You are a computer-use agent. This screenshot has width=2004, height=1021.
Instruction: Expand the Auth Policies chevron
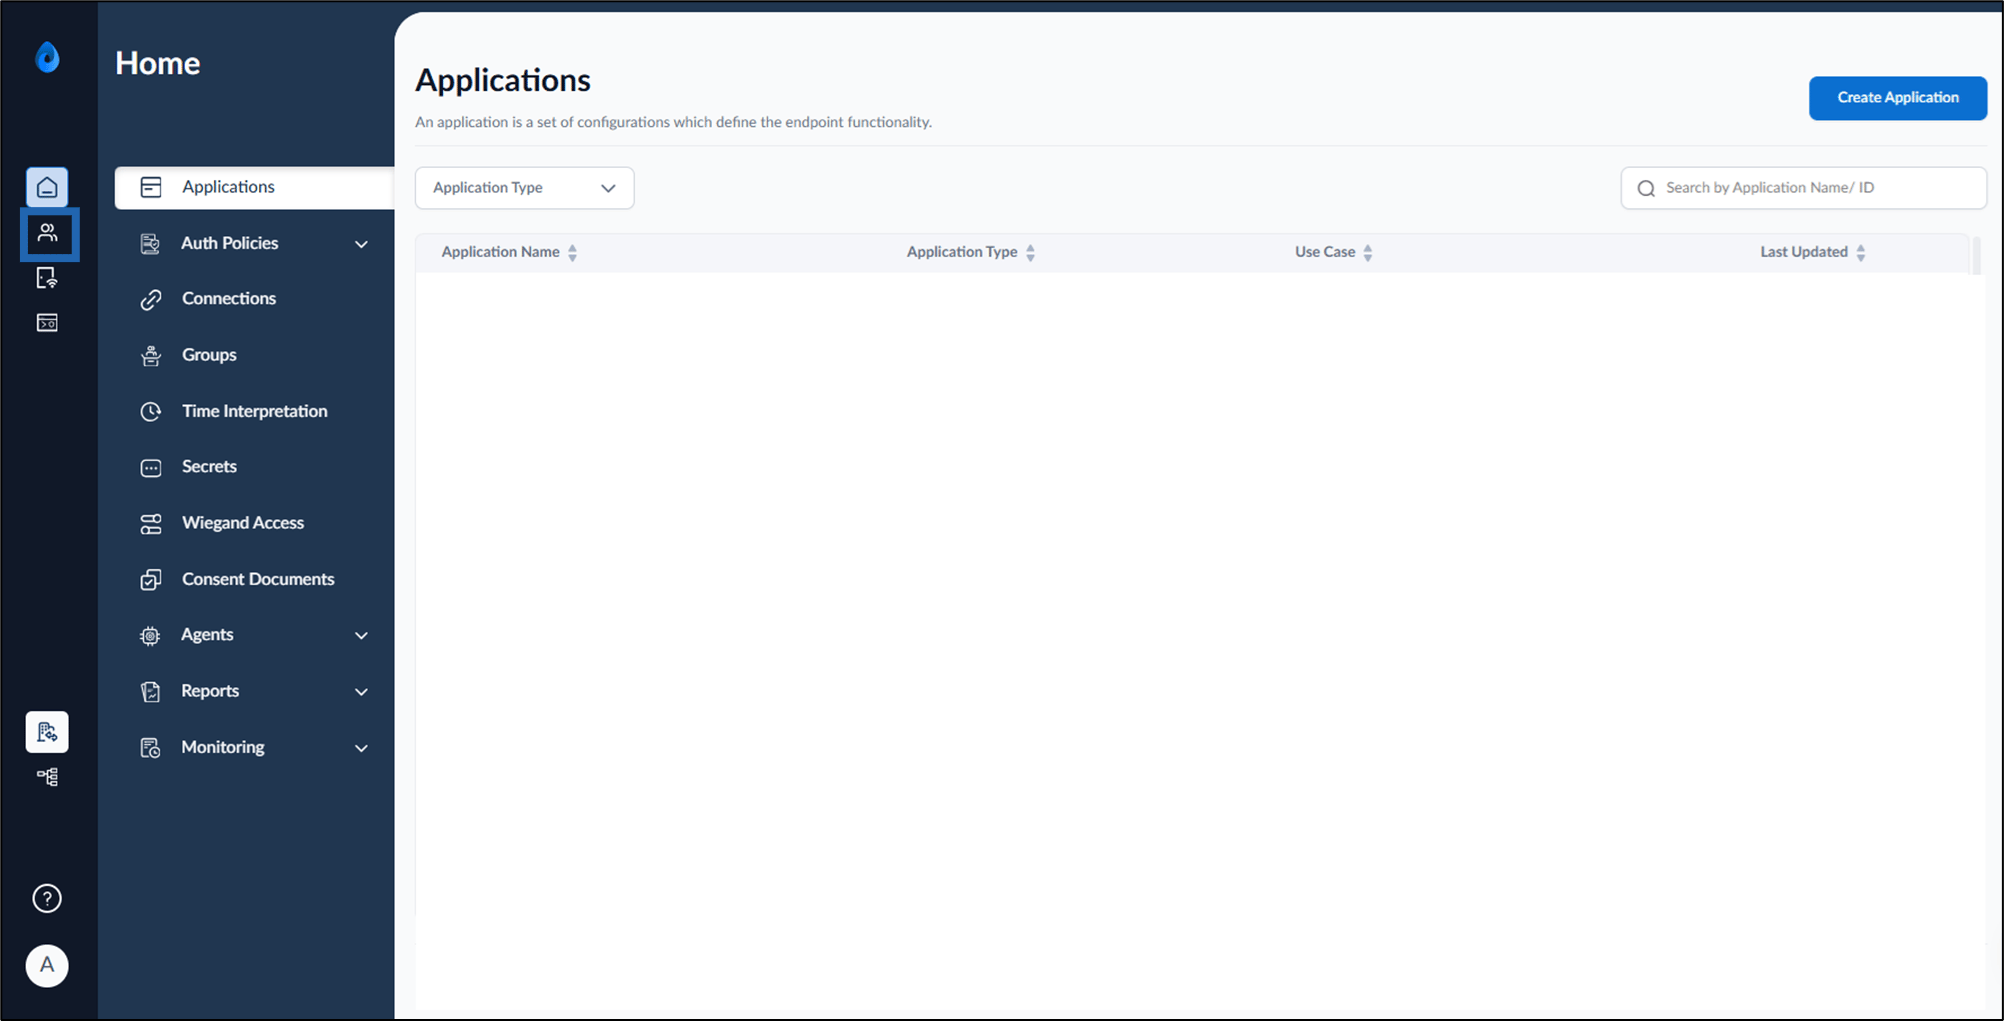click(x=362, y=244)
